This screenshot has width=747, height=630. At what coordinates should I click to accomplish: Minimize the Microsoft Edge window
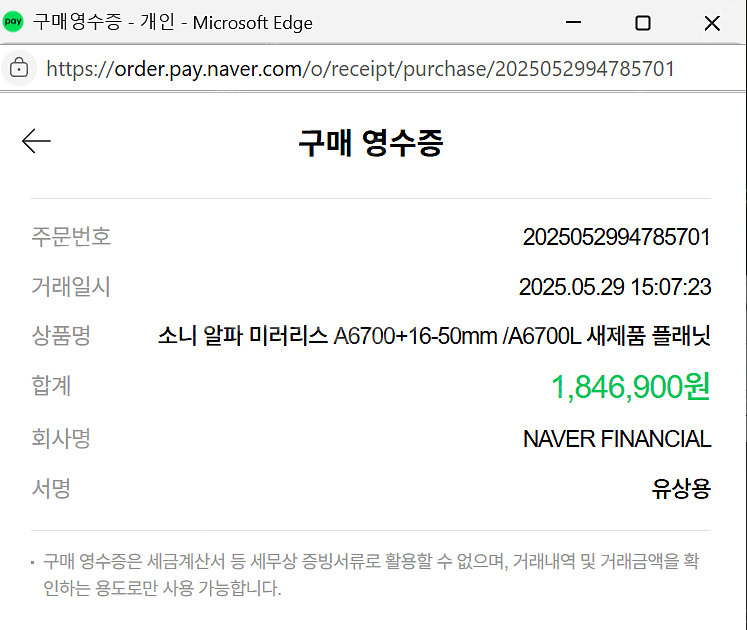573,22
